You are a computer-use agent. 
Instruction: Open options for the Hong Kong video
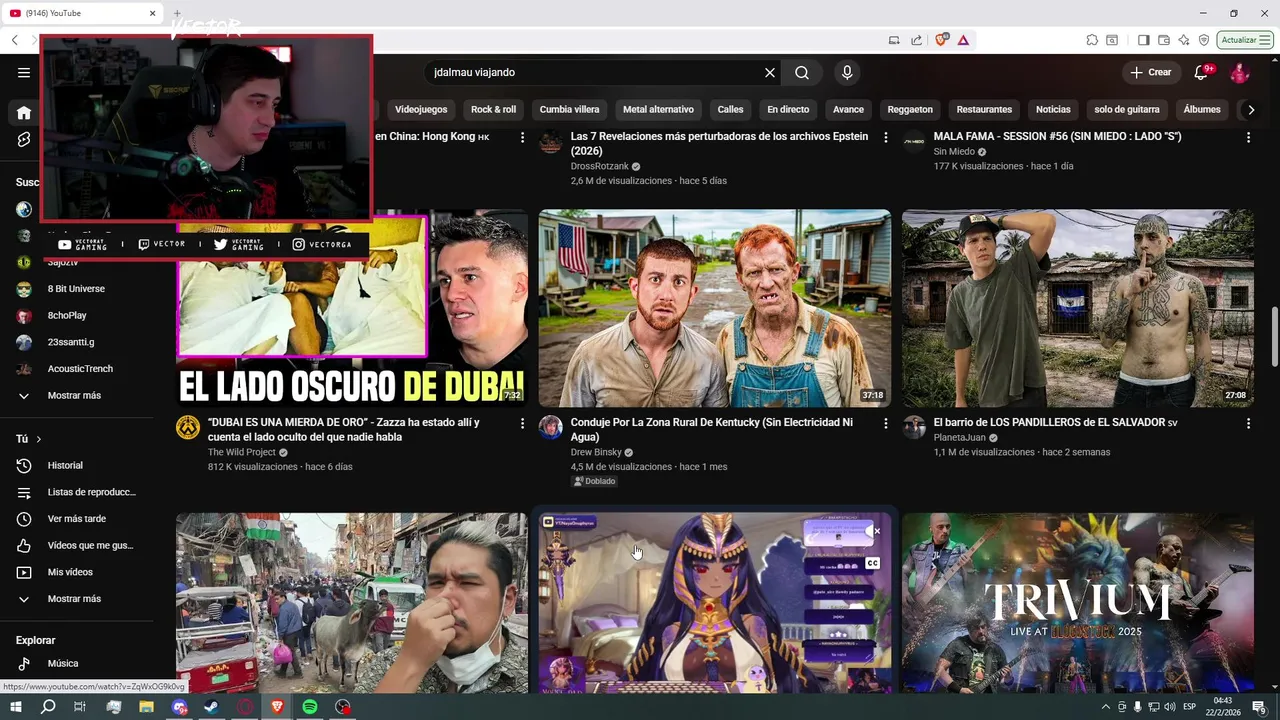(522, 137)
